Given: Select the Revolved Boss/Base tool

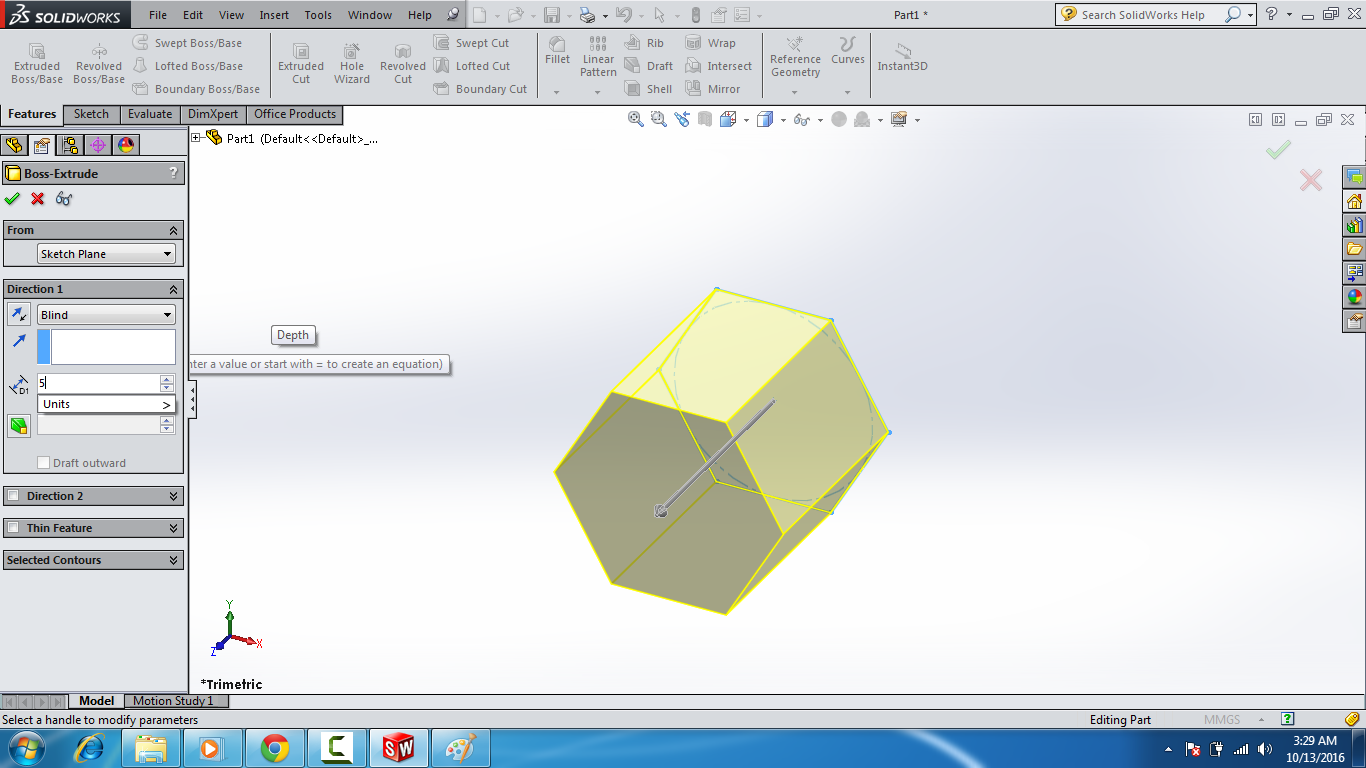Looking at the screenshot, I should coord(98,63).
